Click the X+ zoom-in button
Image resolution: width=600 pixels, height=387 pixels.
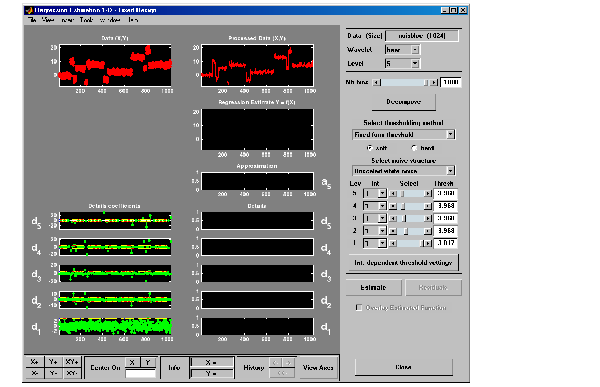34,362
